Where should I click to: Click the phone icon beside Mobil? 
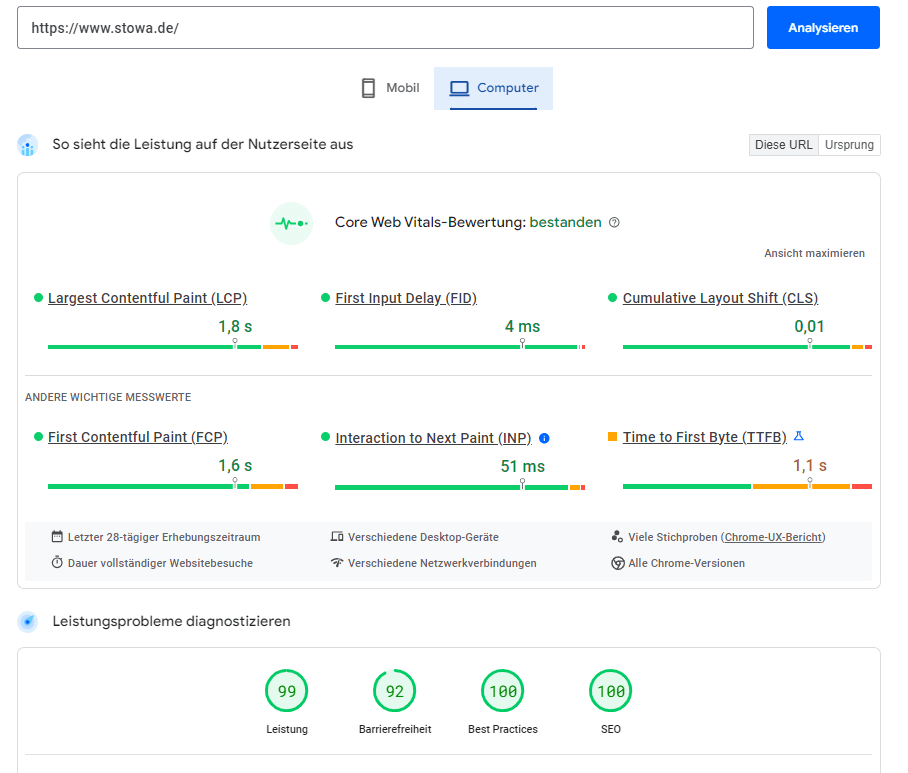tap(368, 88)
